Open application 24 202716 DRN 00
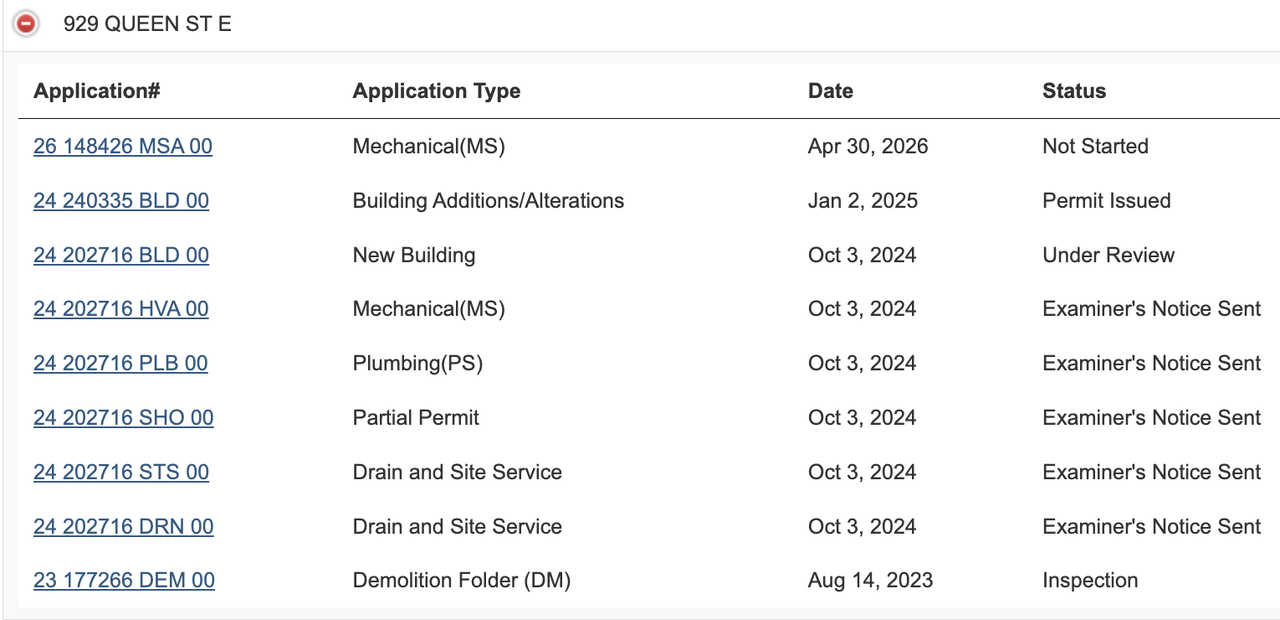This screenshot has width=1280, height=620. pos(124,526)
